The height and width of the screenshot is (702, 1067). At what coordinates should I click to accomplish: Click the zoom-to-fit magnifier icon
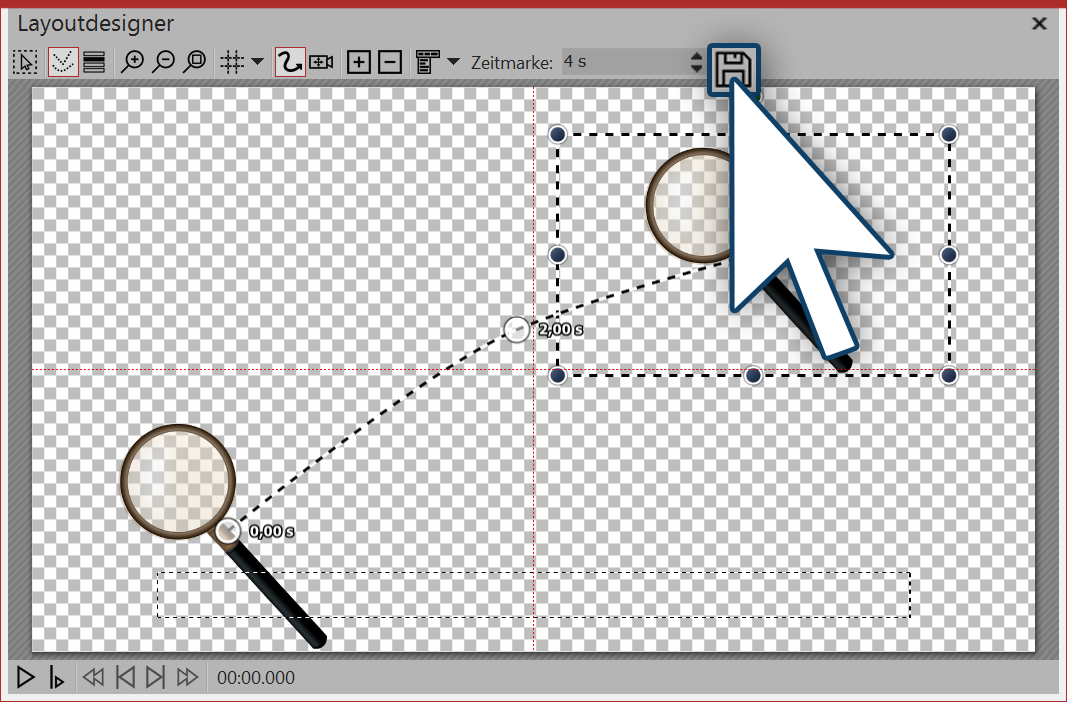(195, 62)
